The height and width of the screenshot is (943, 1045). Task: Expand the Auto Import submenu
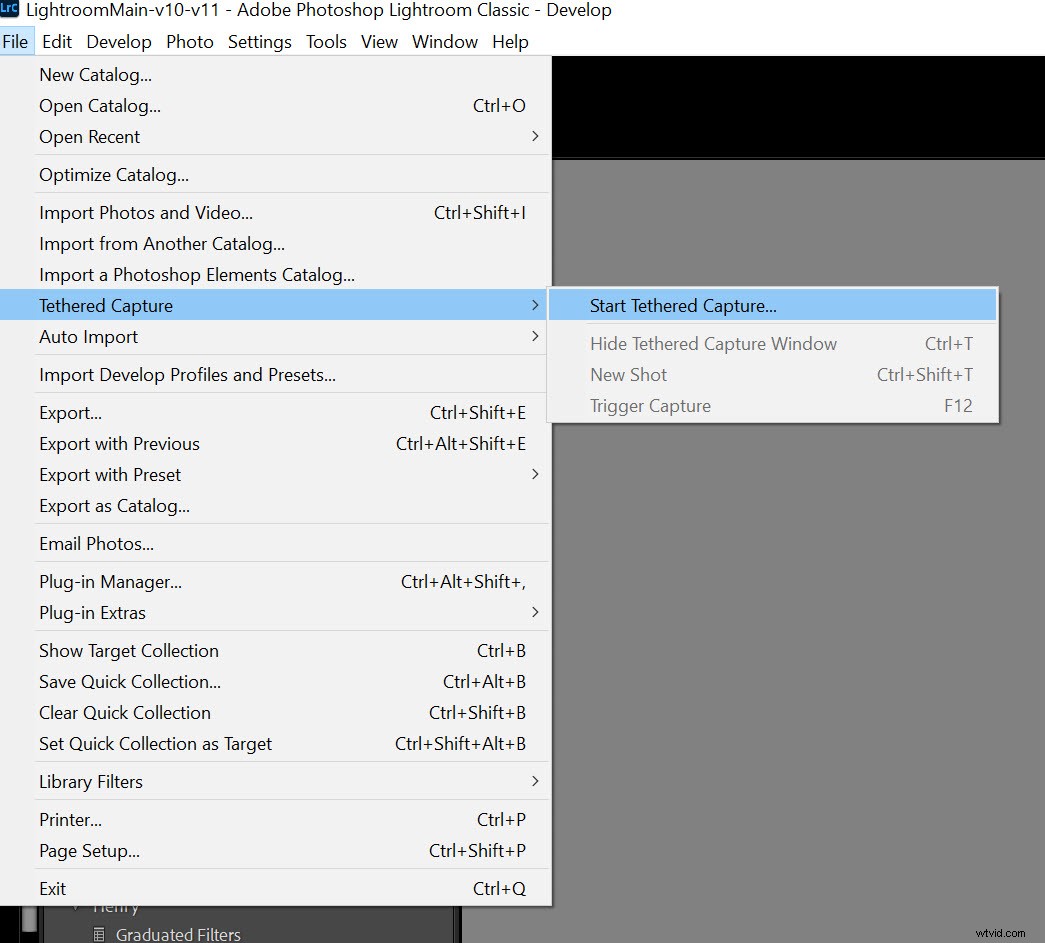coord(275,337)
